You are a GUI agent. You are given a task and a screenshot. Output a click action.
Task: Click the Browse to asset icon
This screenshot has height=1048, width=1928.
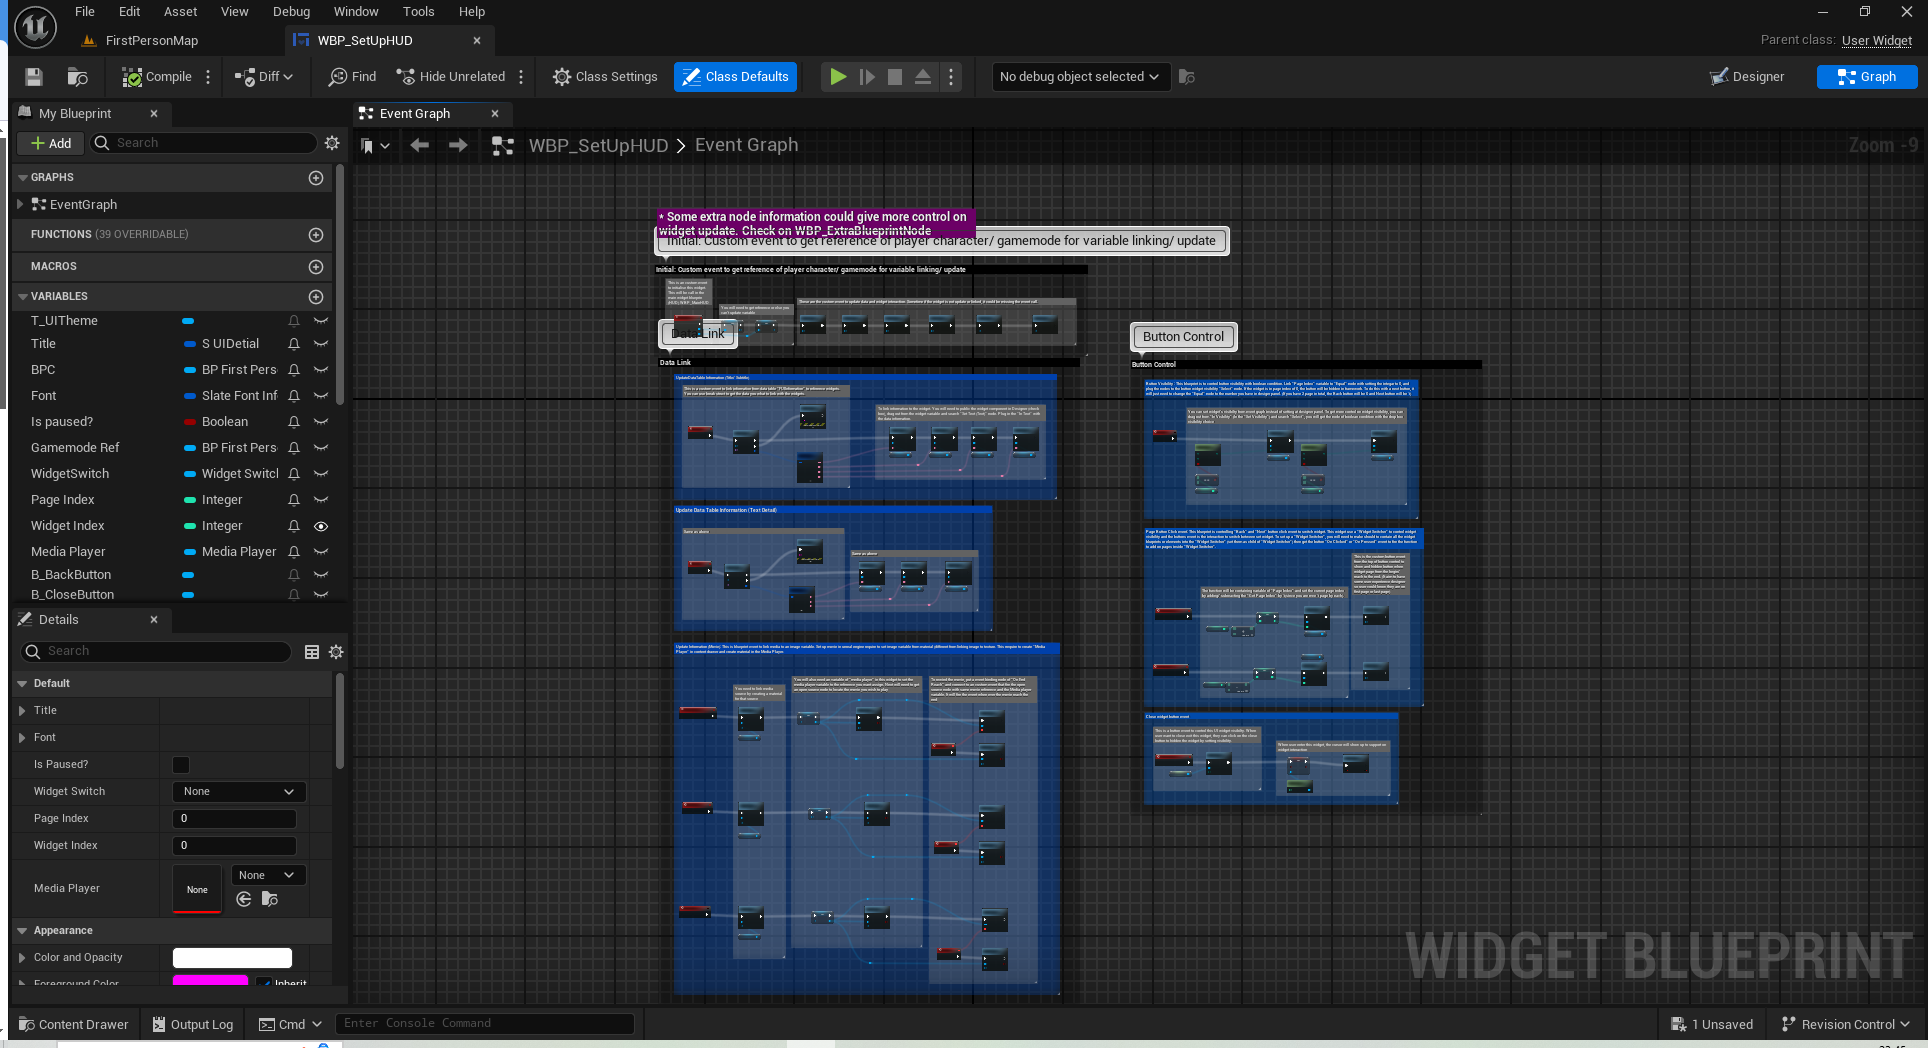pos(77,77)
